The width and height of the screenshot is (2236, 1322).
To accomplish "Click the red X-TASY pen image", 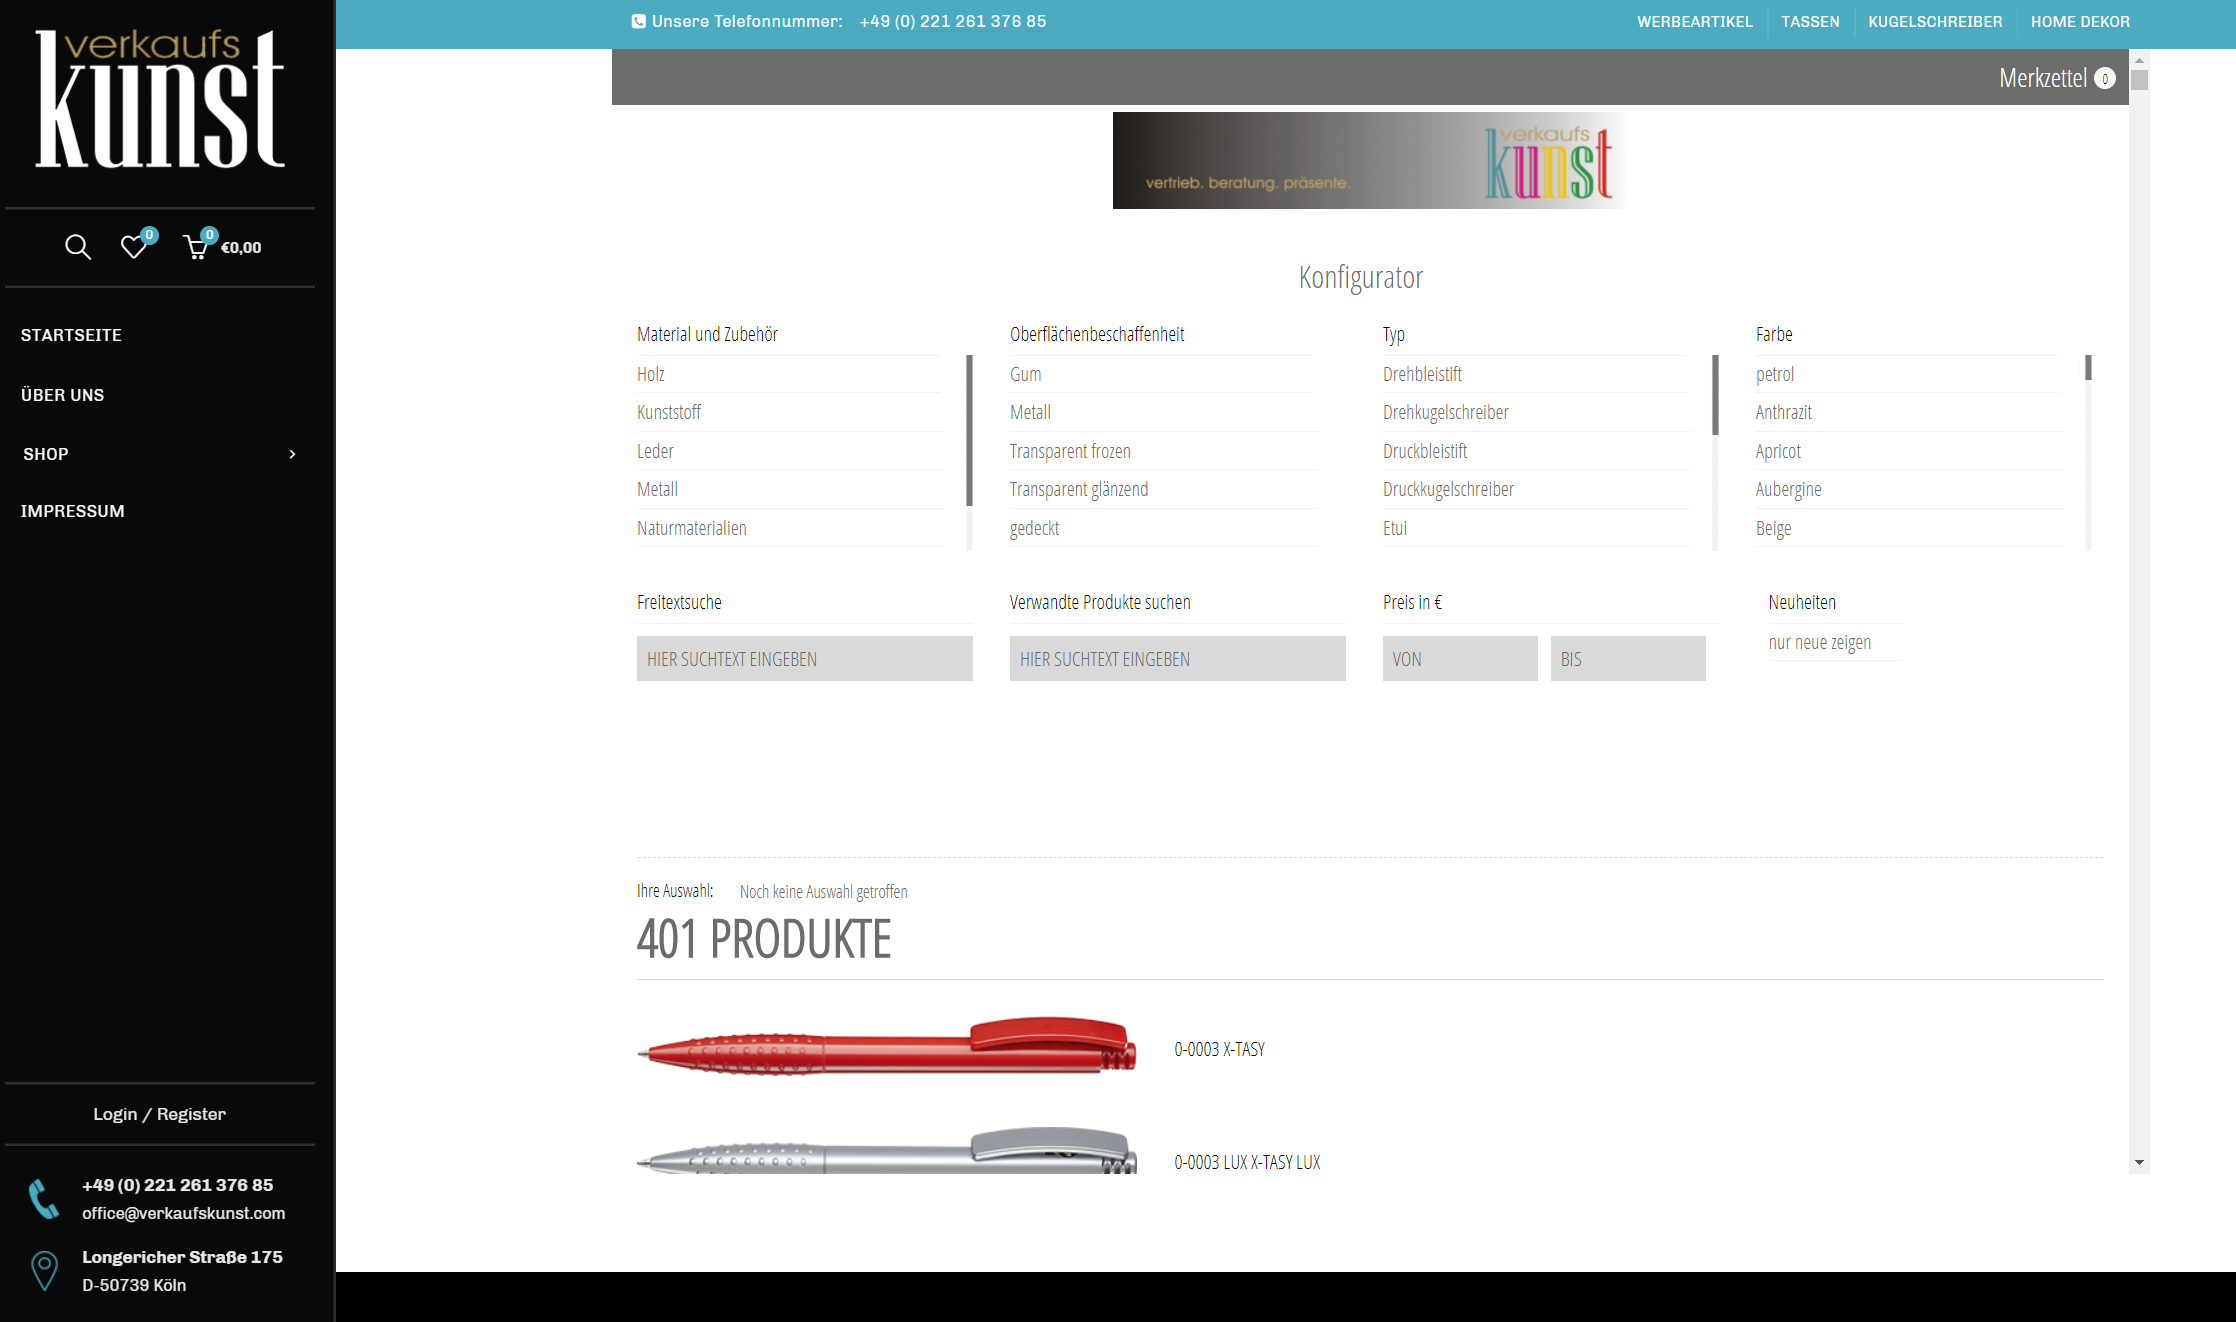I will click(x=887, y=1047).
